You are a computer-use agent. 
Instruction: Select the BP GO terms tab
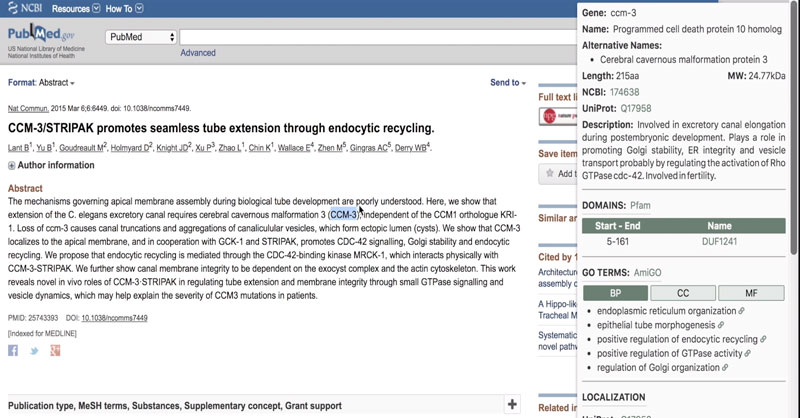[x=614, y=293]
